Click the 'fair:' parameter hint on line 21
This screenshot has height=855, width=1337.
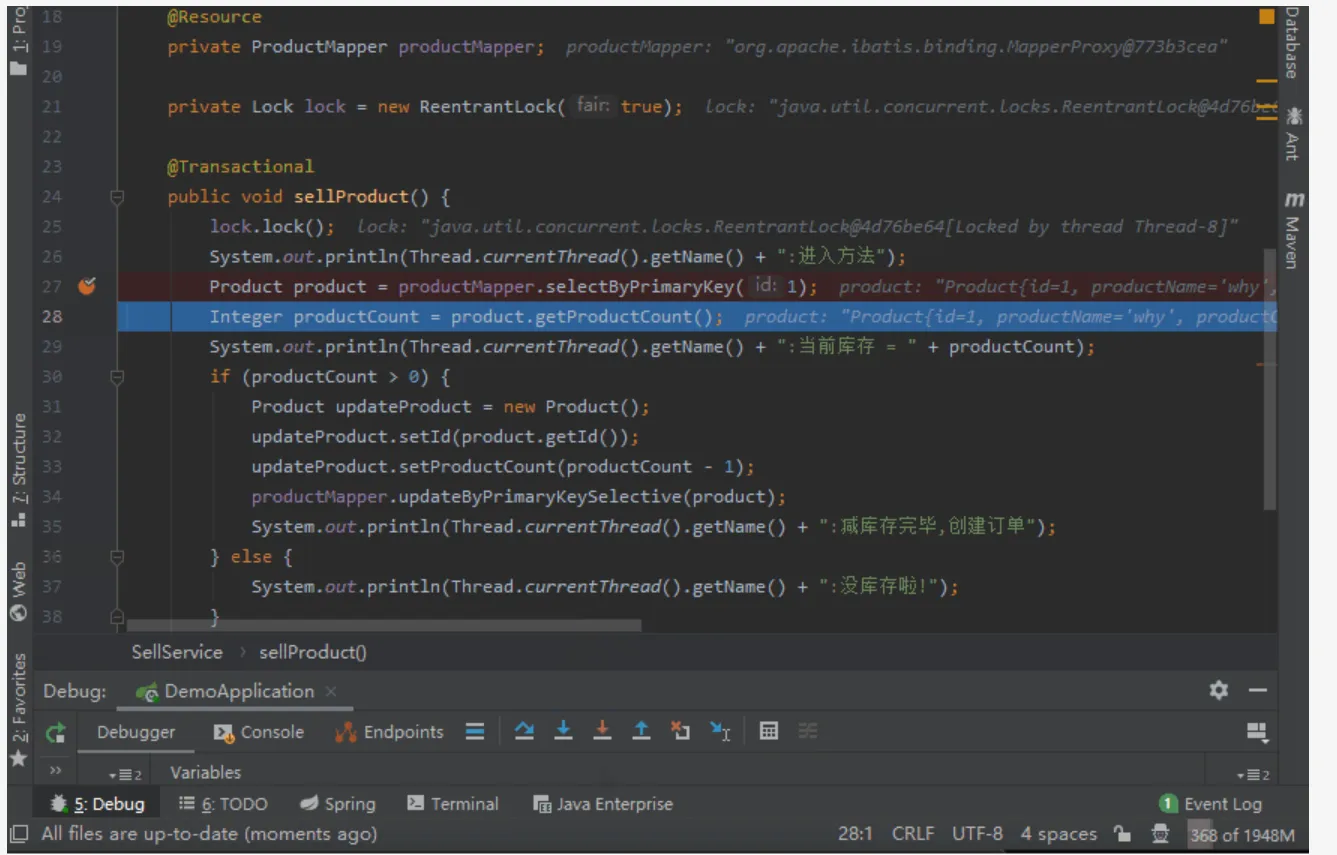click(593, 105)
